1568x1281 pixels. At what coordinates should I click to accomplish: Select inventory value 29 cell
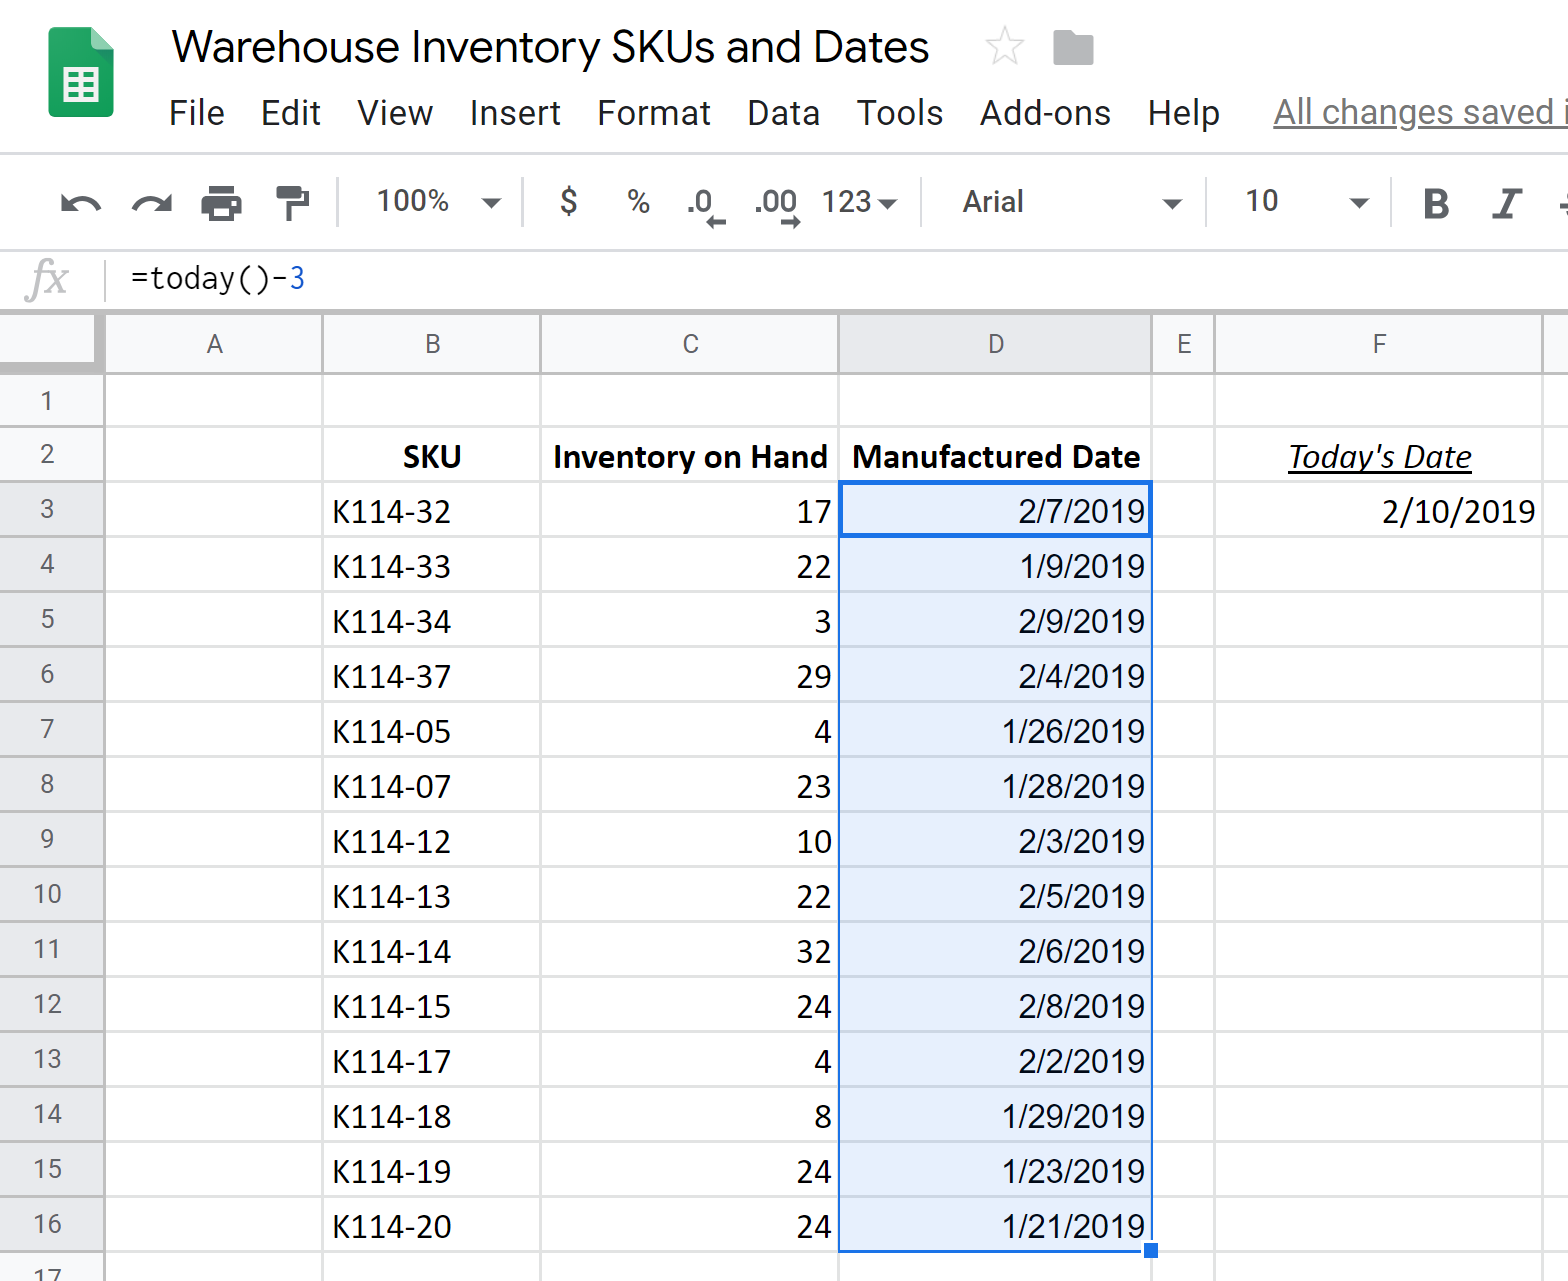pos(690,676)
